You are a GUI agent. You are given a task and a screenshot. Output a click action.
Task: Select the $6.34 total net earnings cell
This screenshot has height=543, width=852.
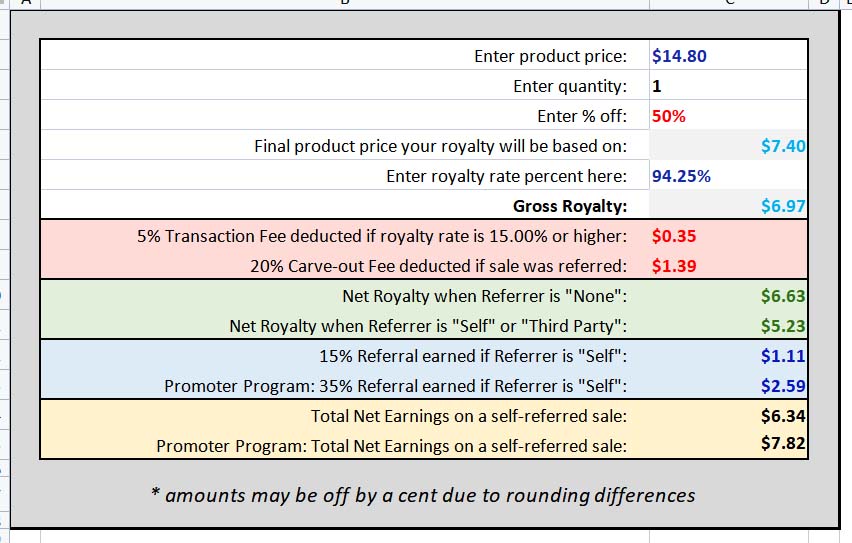[x=728, y=415]
